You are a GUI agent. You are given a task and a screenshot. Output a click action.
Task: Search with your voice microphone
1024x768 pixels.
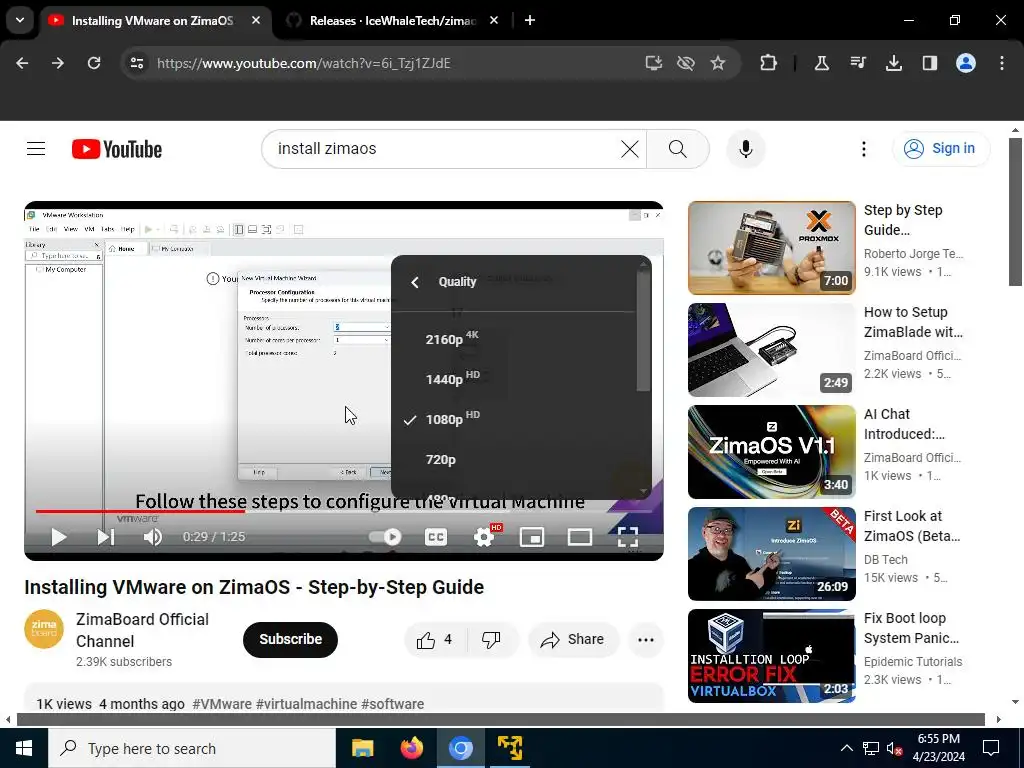(745, 149)
